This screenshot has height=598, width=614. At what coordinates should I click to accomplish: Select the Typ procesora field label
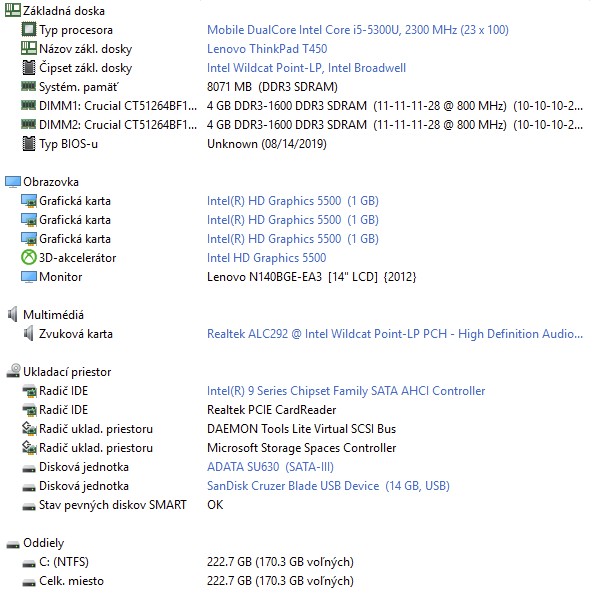pos(76,30)
